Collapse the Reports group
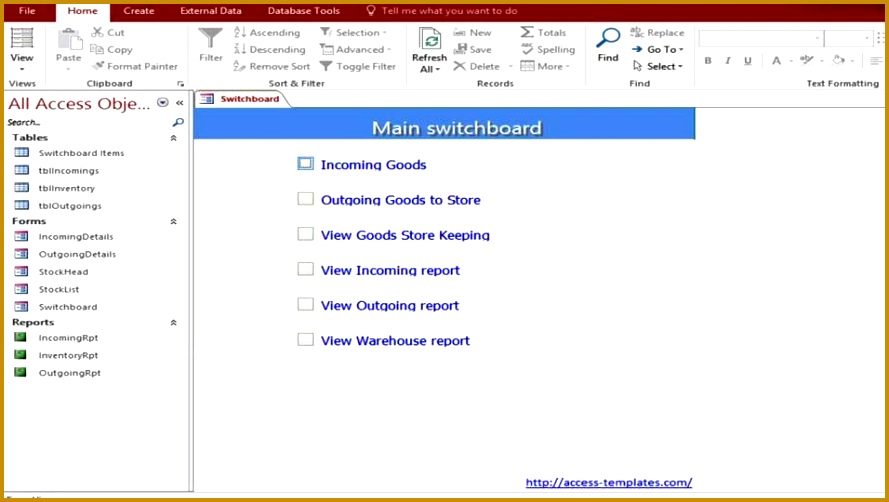Viewport: 889px width, 502px height. (x=173, y=323)
